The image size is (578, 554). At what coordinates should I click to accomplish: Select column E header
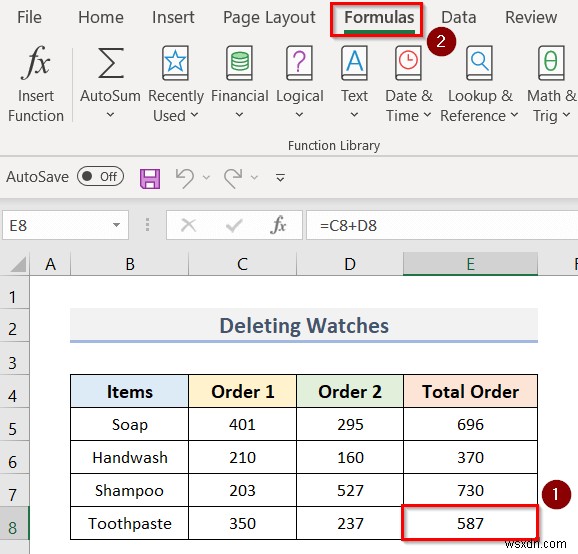point(470,264)
